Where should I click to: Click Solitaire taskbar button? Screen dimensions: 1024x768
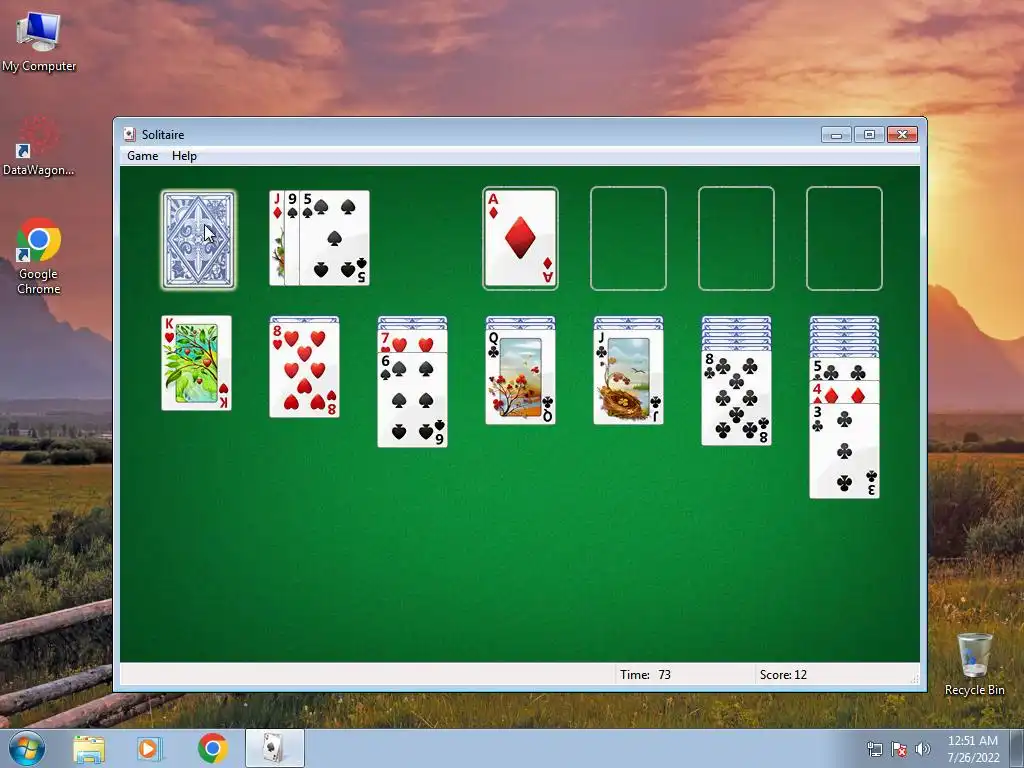click(274, 748)
